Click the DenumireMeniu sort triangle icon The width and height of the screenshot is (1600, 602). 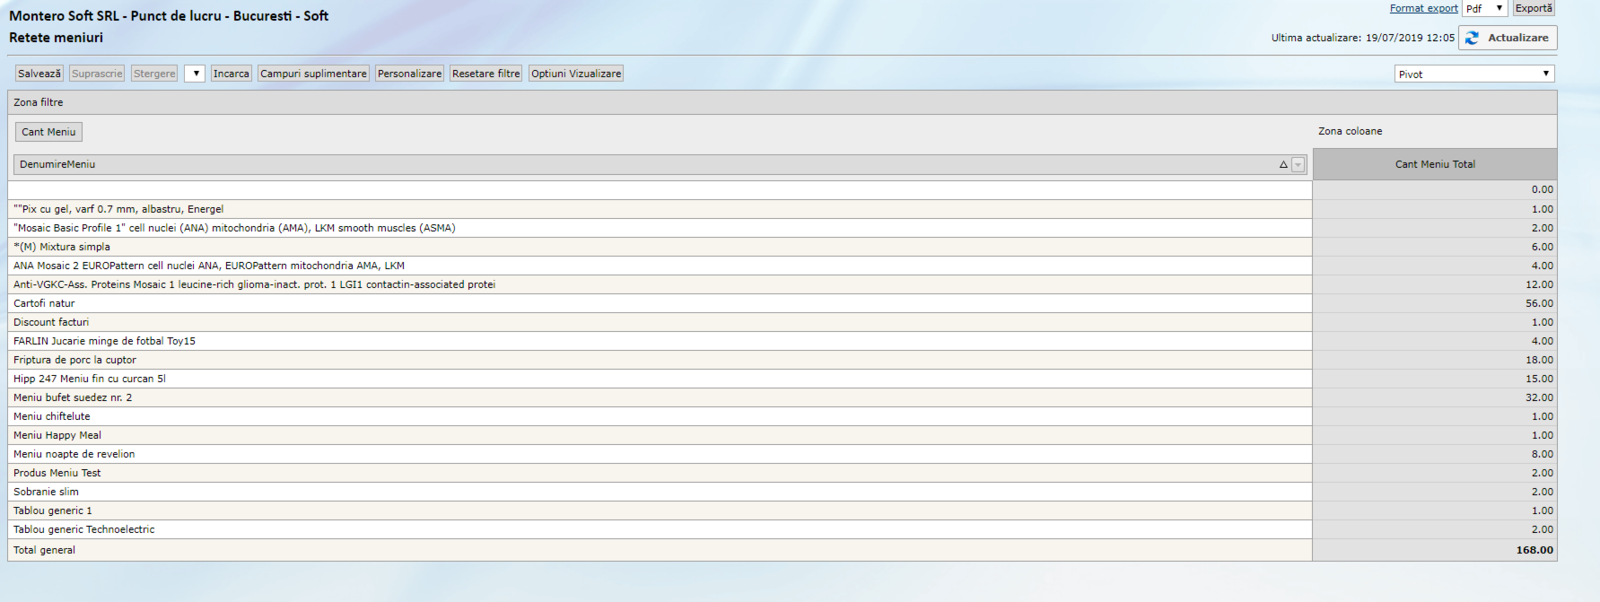pos(1283,165)
